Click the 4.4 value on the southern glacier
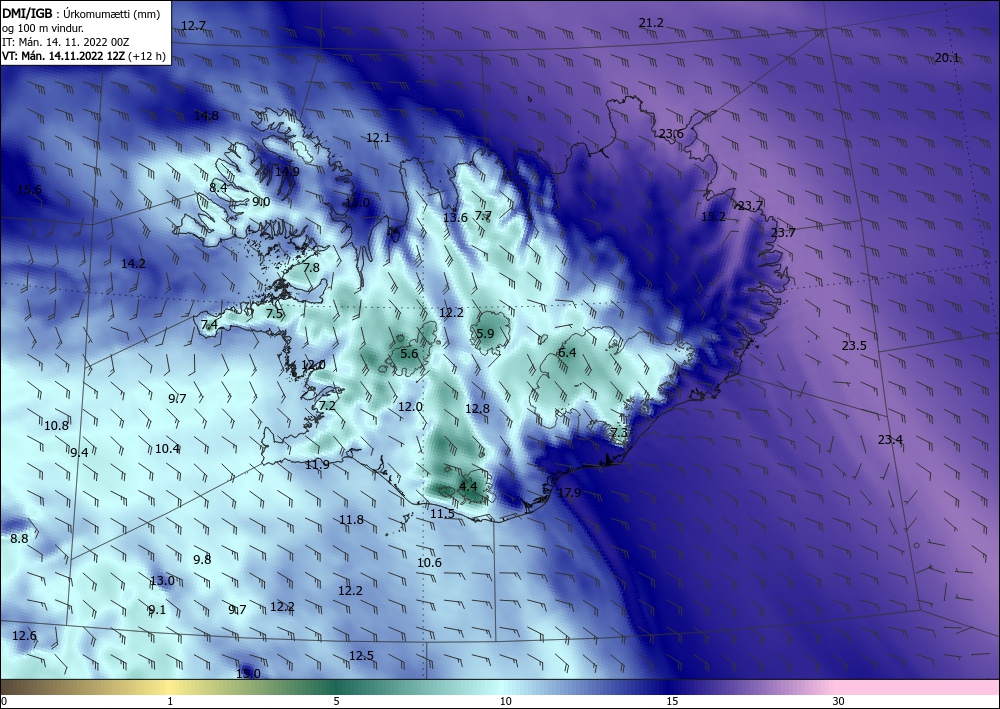The image size is (1000, 709). pos(468,486)
